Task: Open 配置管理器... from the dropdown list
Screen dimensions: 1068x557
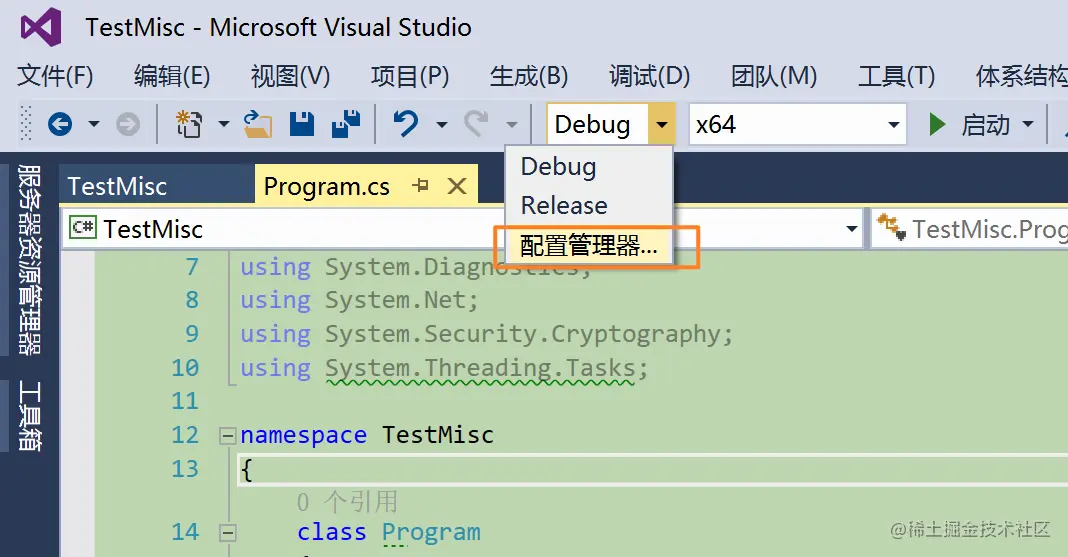Action: [x=588, y=245]
